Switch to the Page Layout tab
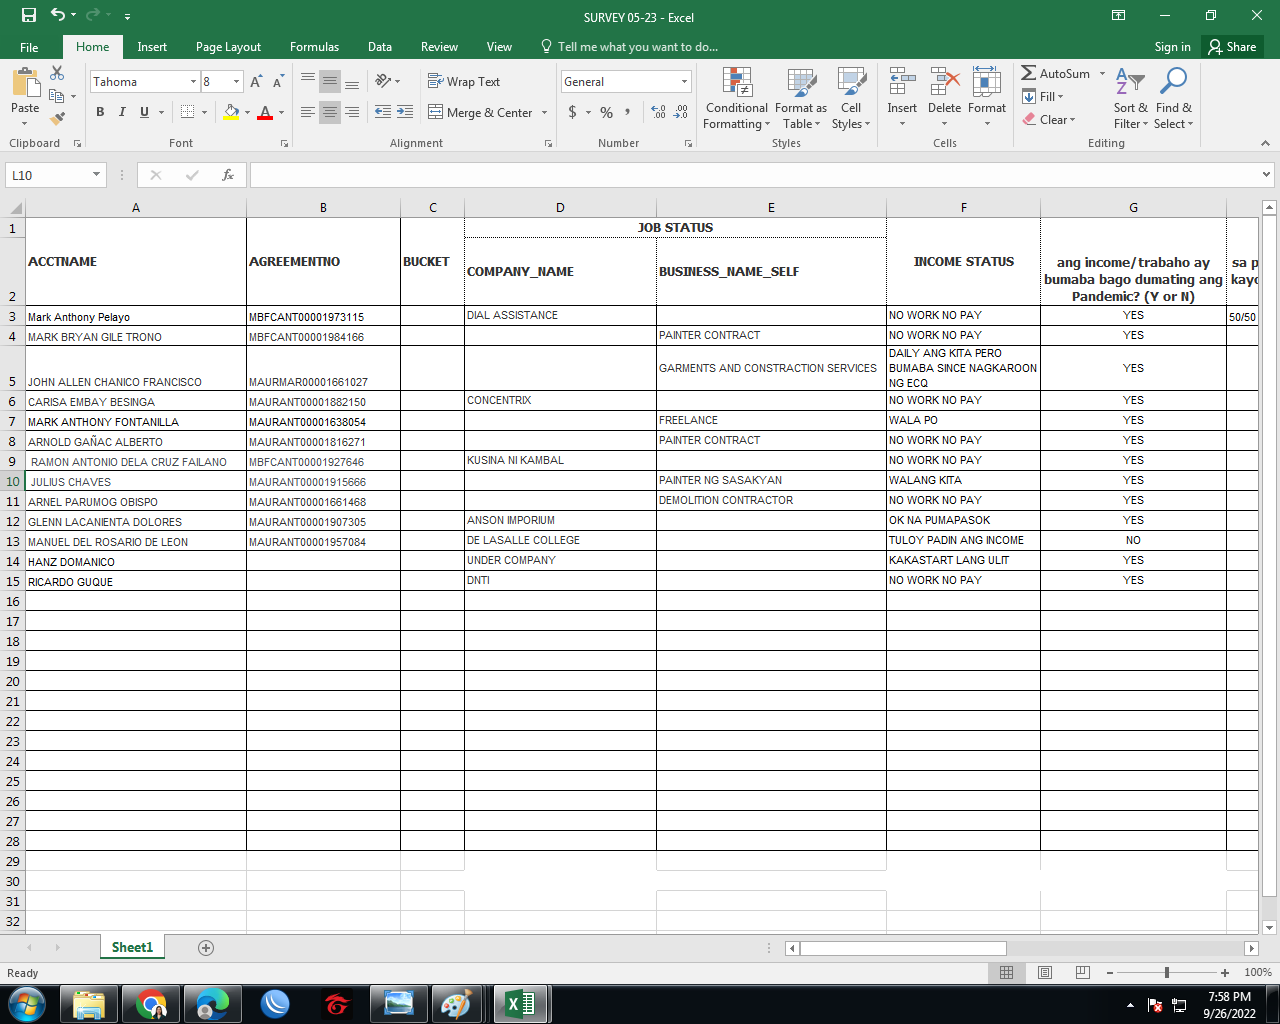The image size is (1280, 1024). click(x=228, y=47)
